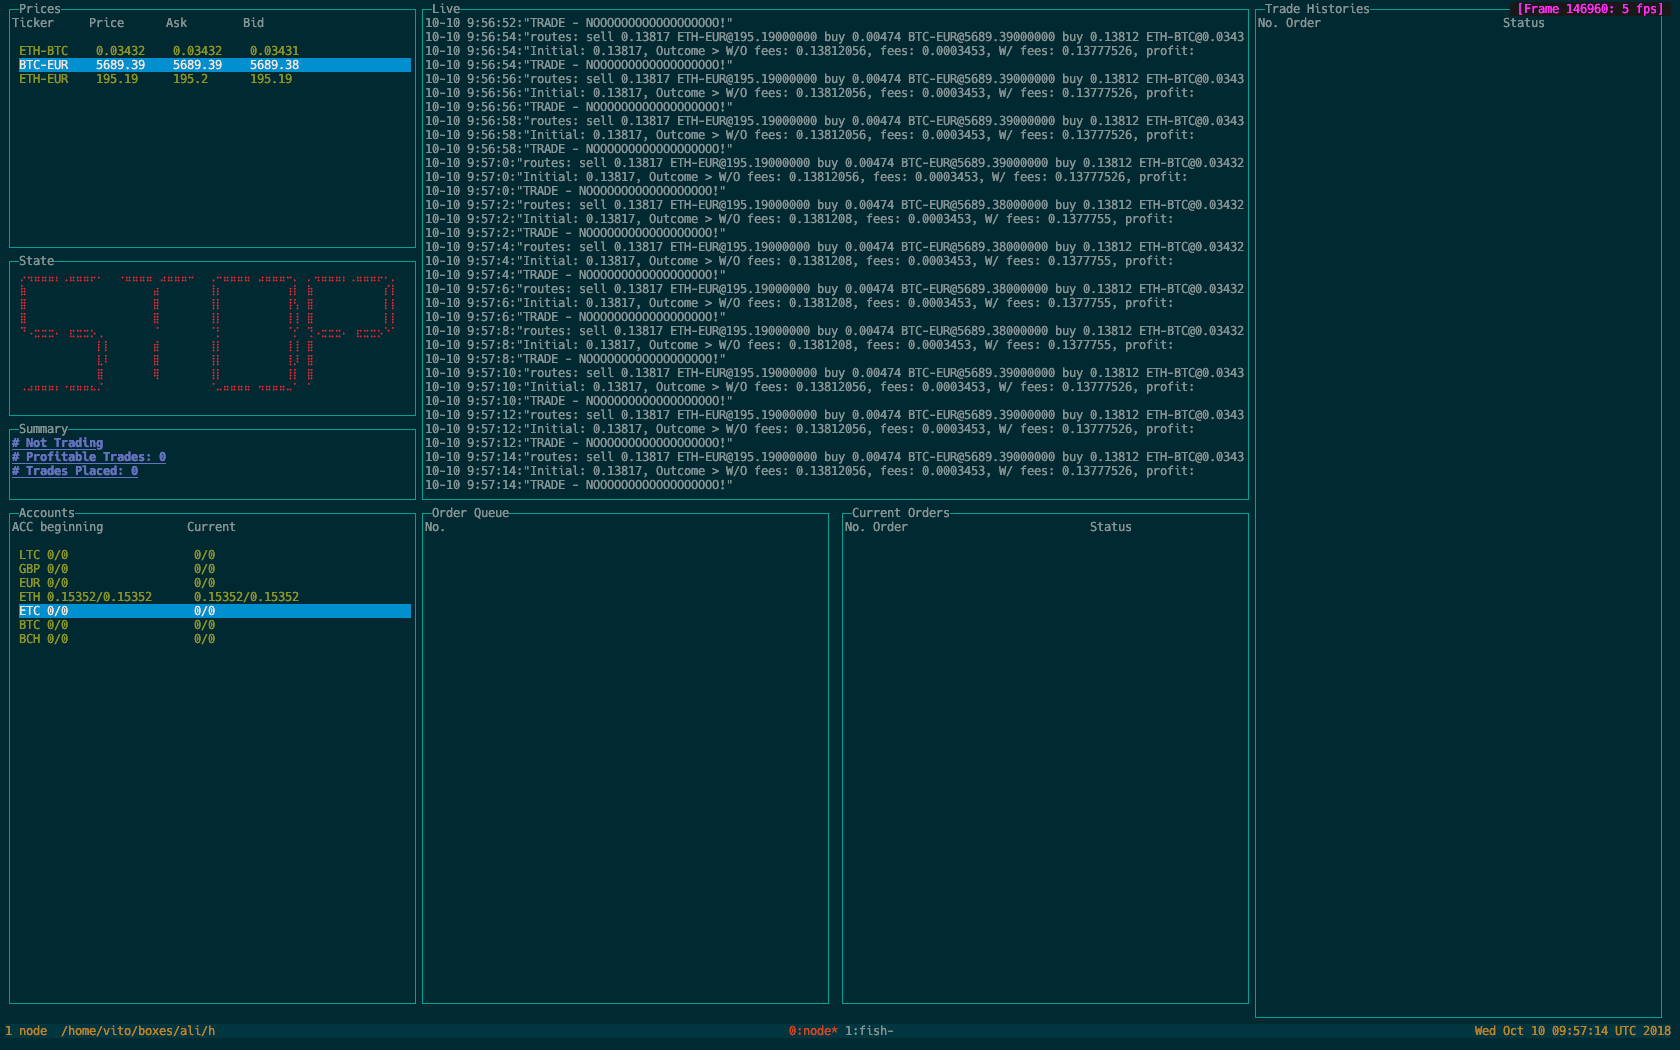Select the highlighted ETC account row

point(215,611)
